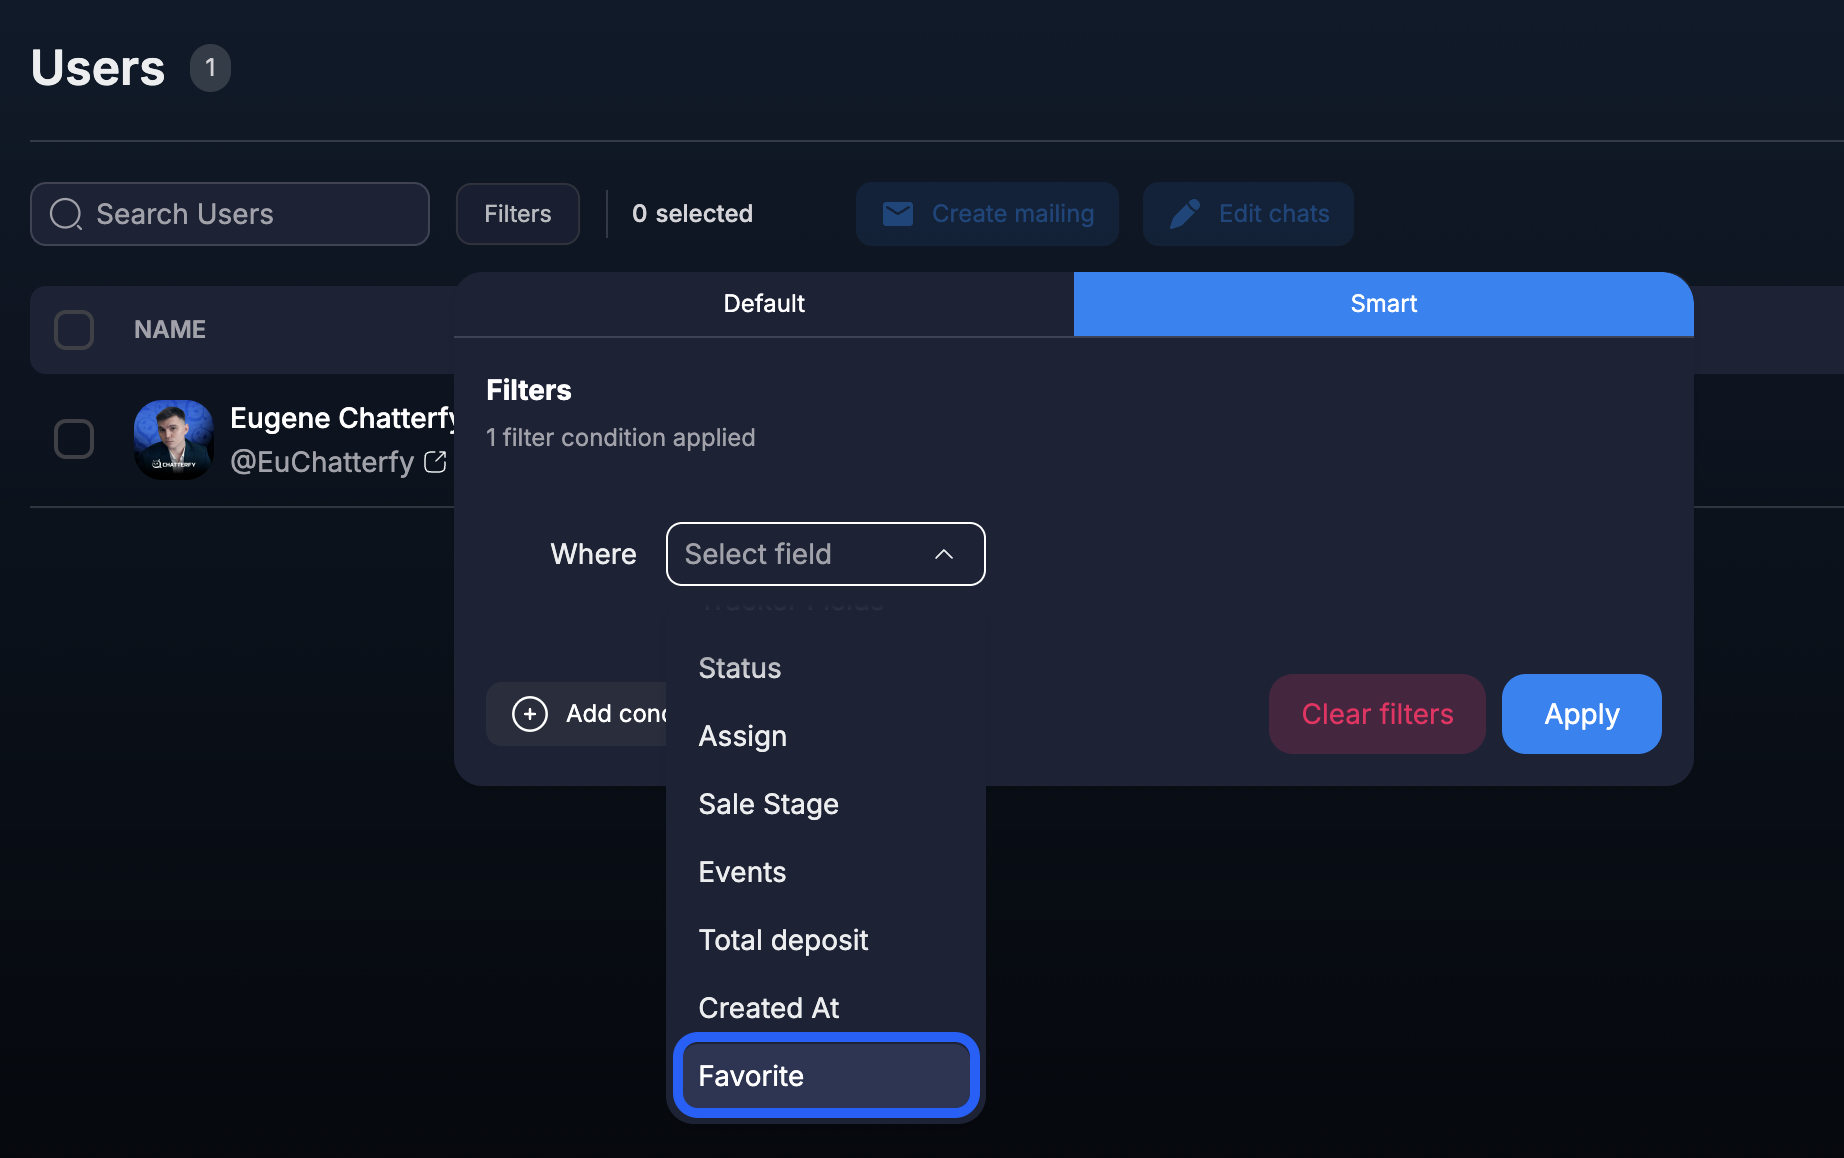Switch to the Default filters tab
1844x1158 pixels.
[764, 304]
